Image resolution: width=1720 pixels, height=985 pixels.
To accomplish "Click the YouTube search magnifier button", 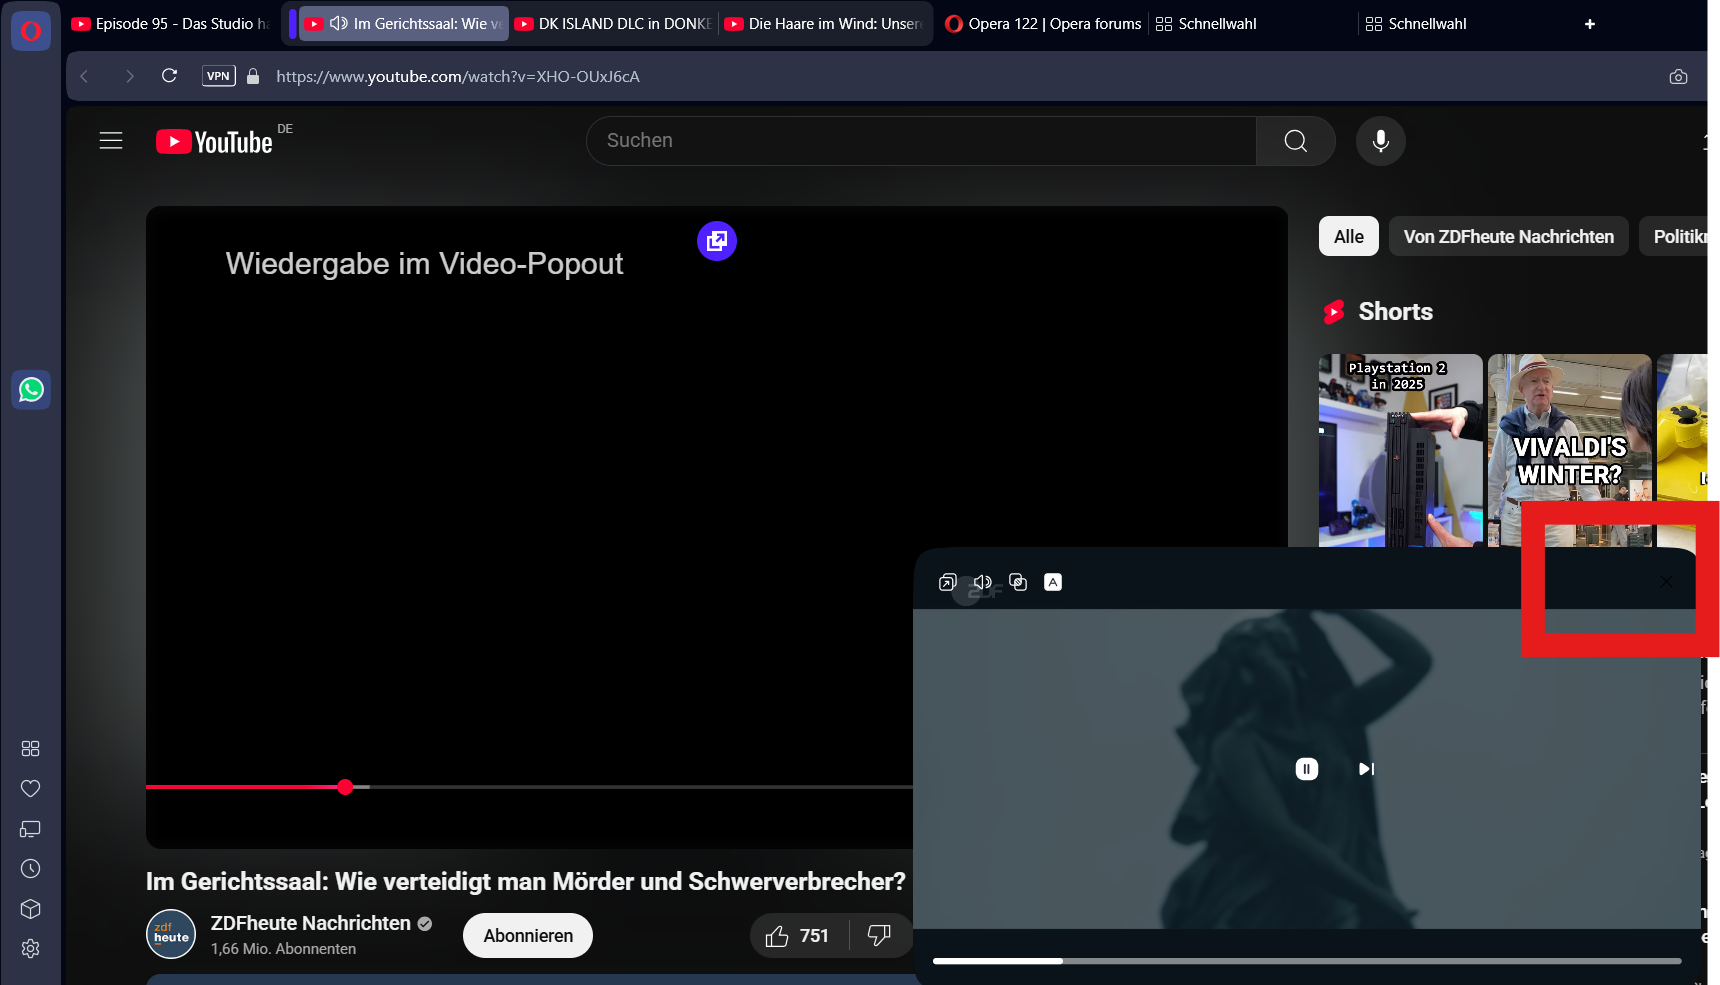I will click(x=1295, y=141).
